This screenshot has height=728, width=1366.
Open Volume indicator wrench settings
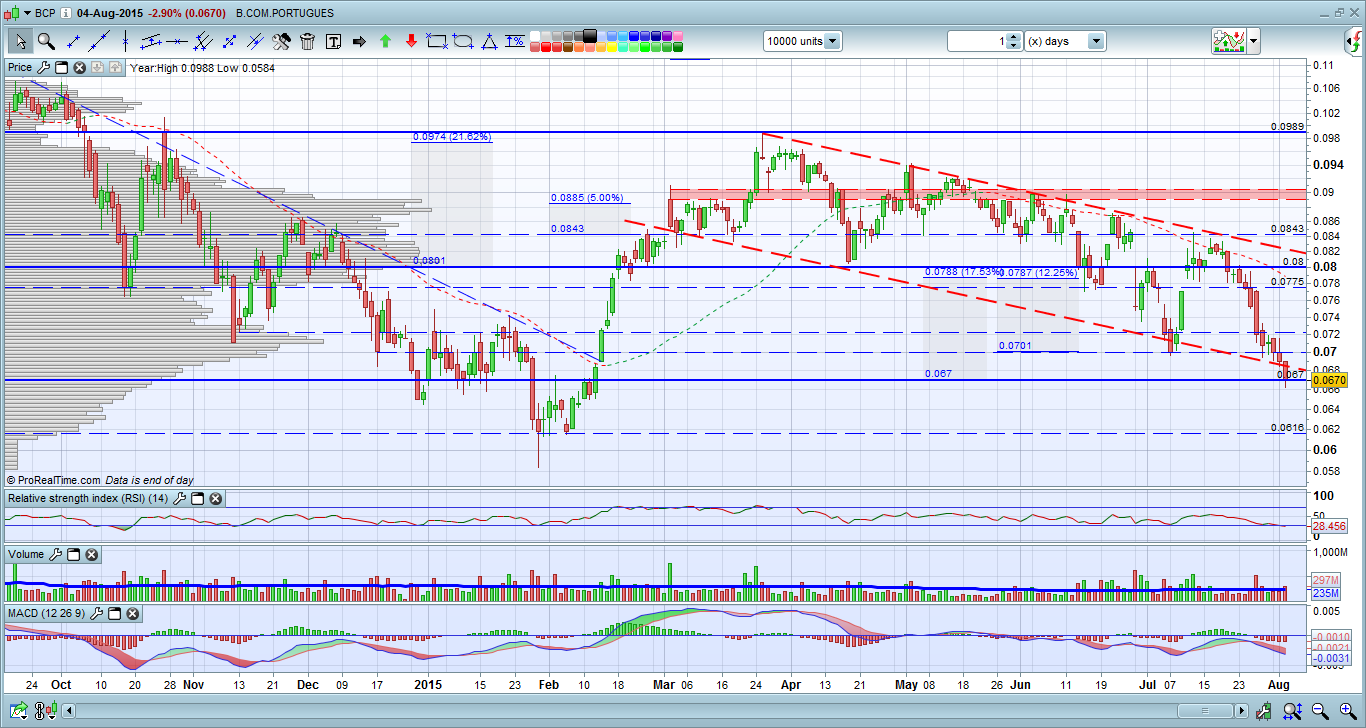(58, 554)
